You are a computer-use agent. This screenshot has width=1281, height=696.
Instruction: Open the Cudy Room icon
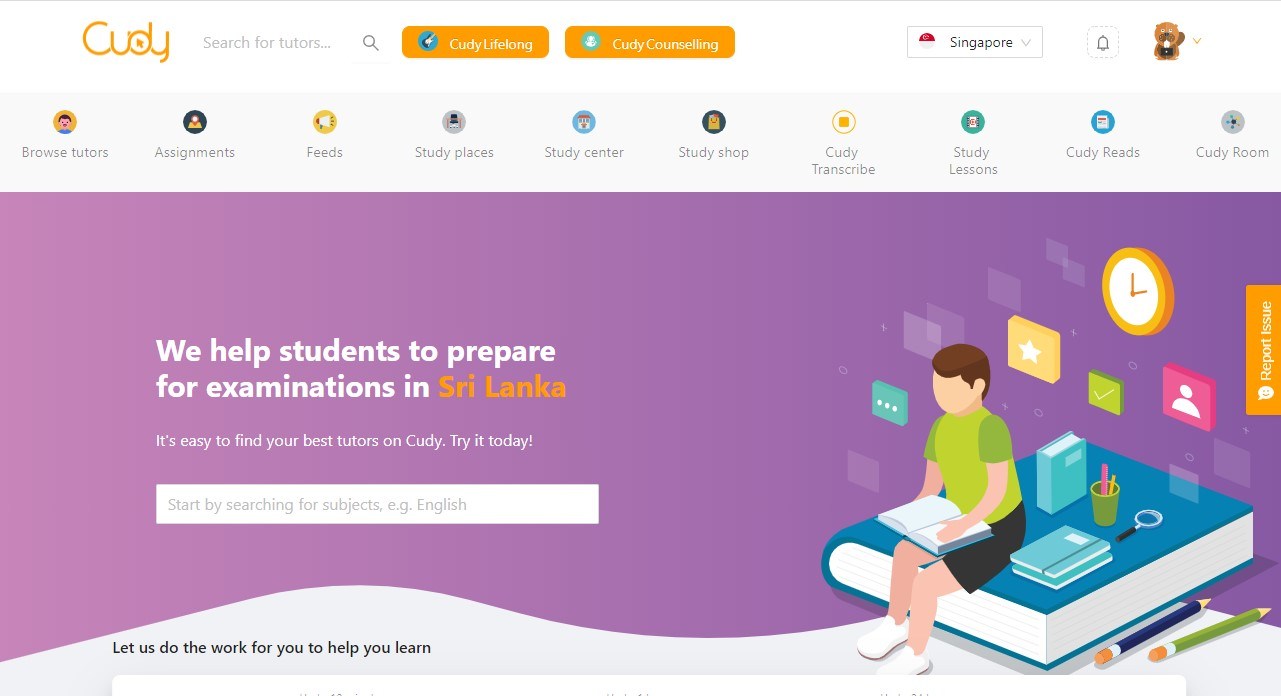pos(1233,122)
